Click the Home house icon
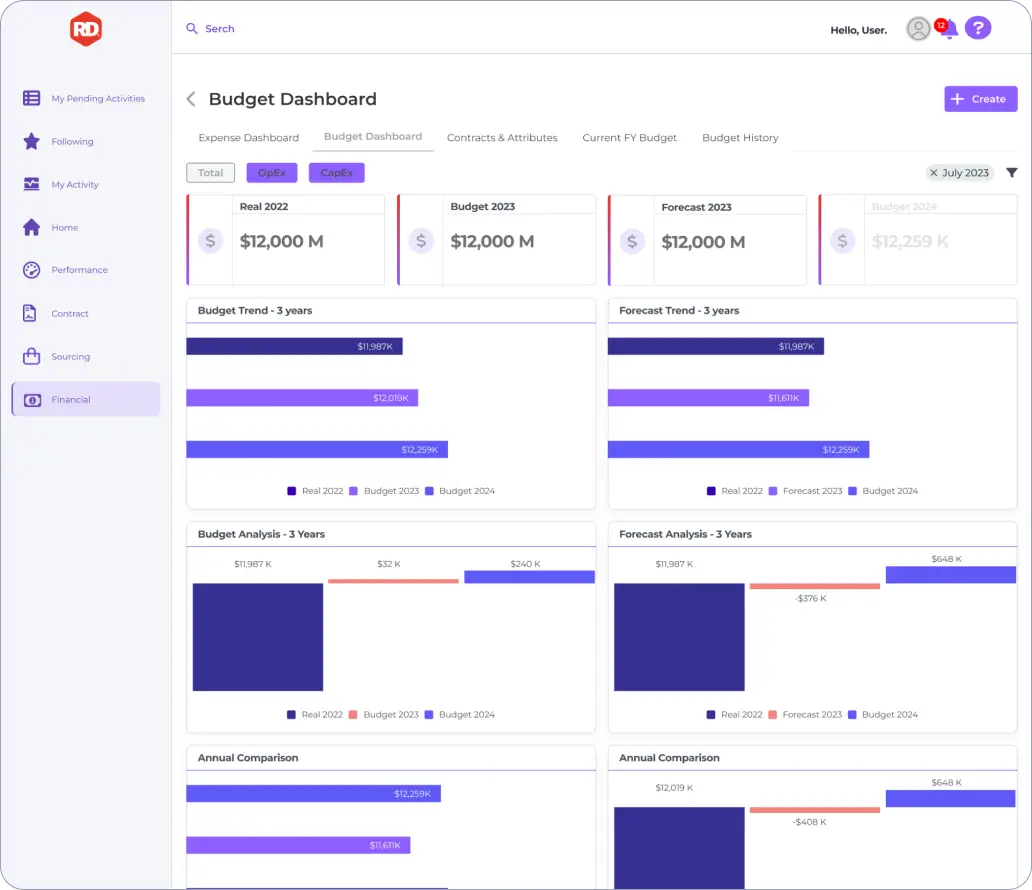The height and width of the screenshot is (890, 1032). pos(32,227)
